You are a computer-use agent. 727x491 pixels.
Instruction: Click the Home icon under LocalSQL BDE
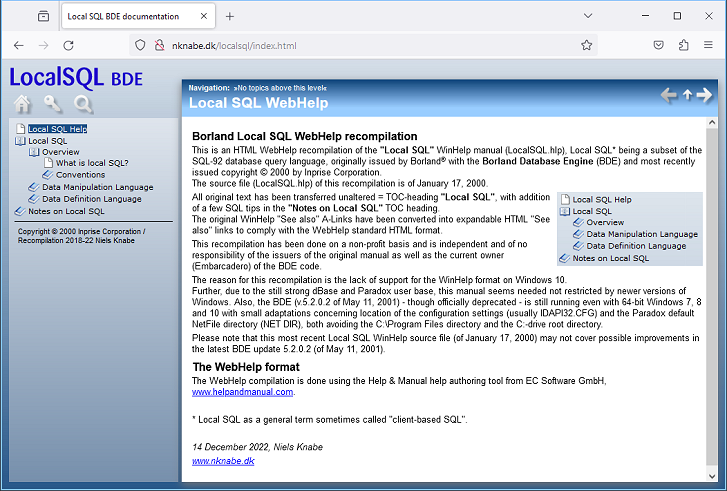coord(22,104)
